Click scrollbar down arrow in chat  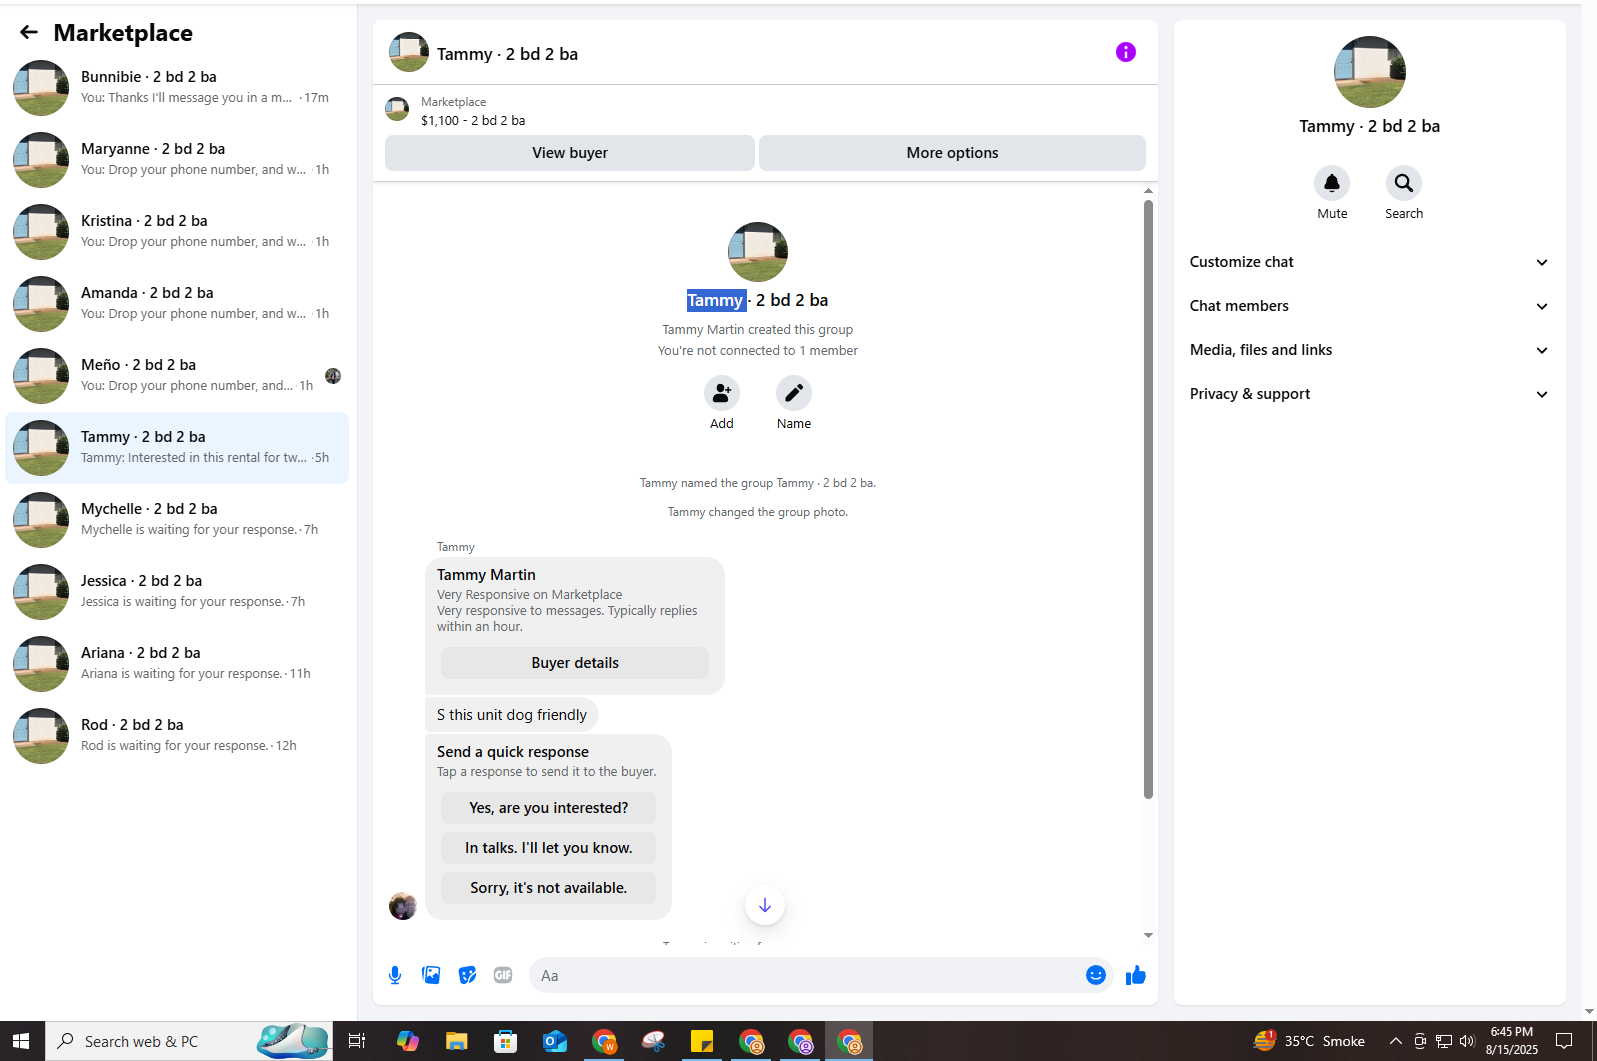coord(1148,935)
